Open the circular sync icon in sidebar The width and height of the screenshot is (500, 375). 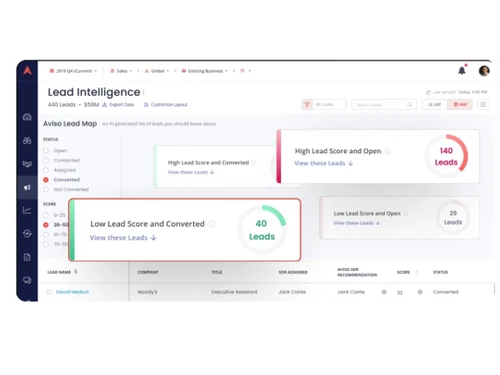click(x=27, y=234)
